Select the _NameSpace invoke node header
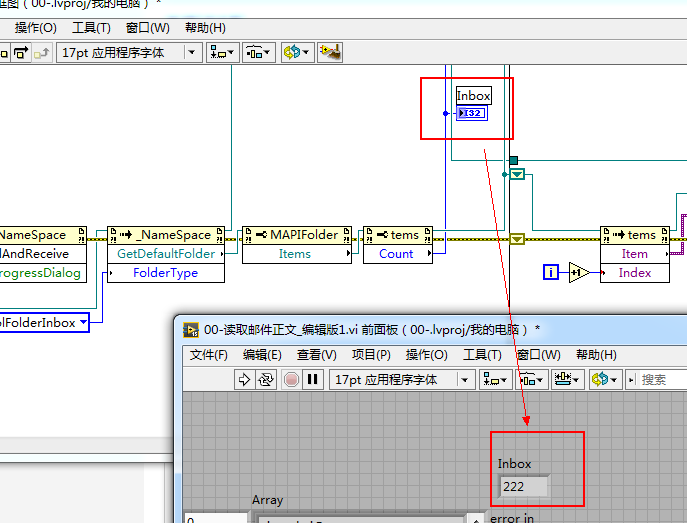Image resolution: width=687 pixels, height=523 pixels. (166, 235)
